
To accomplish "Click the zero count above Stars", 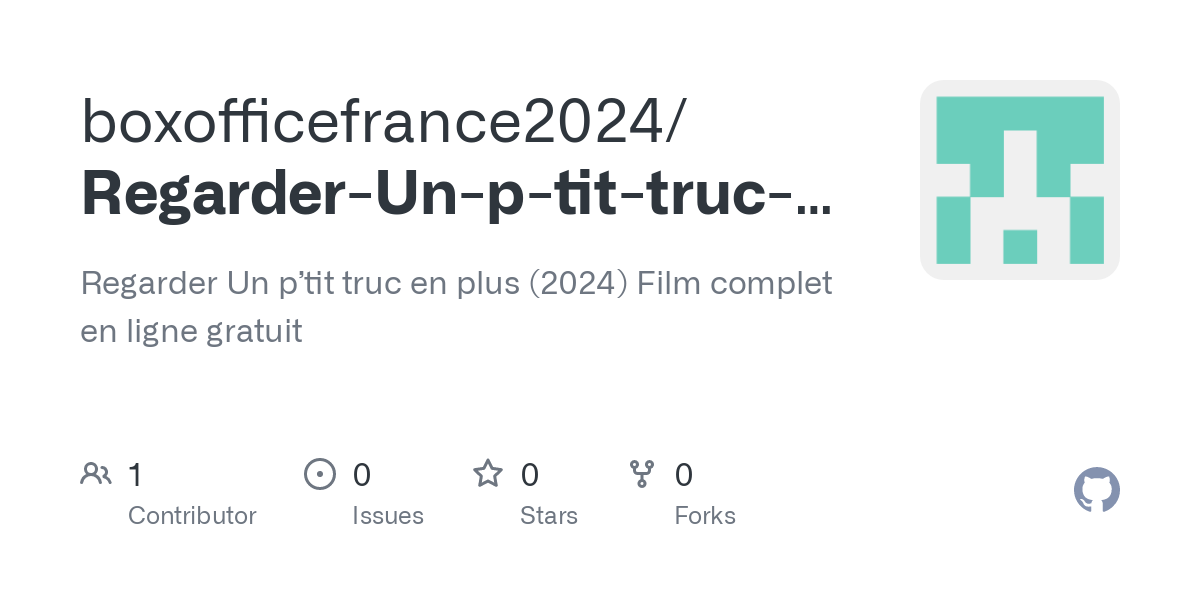I will click(530, 475).
